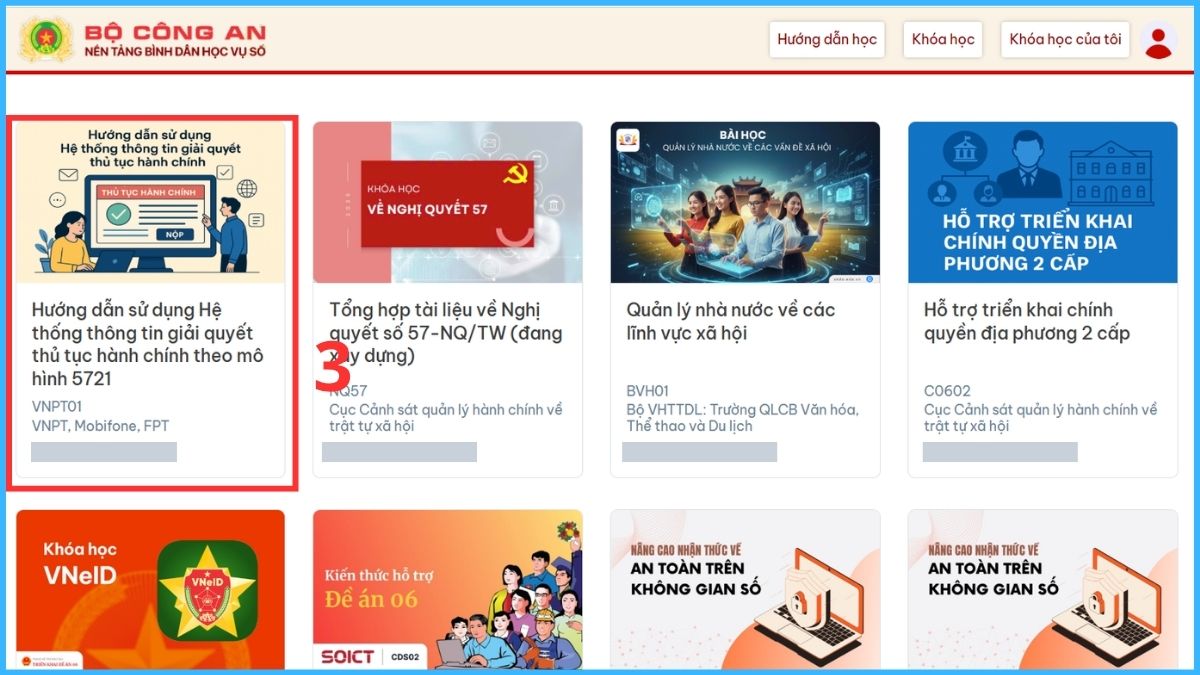The image size is (1200, 675).
Task: Open the Hướng dẫn học button
Action: 827,40
